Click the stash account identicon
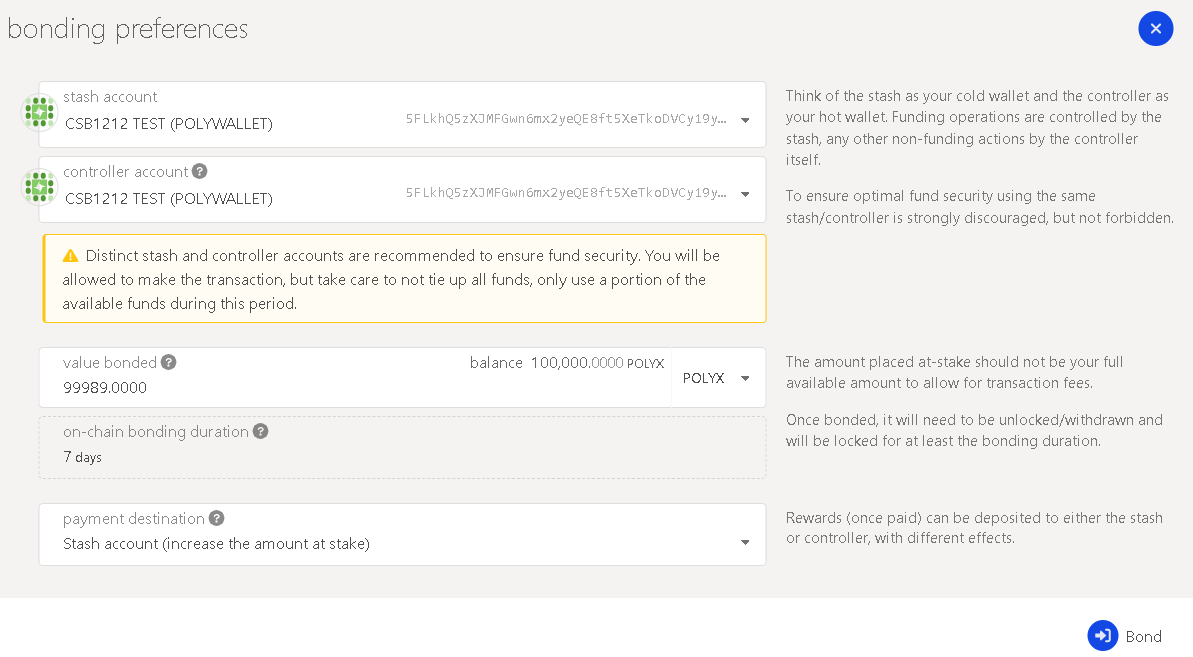Screen dimensions: 1193x657 pyautogui.click(x=39, y=113)
